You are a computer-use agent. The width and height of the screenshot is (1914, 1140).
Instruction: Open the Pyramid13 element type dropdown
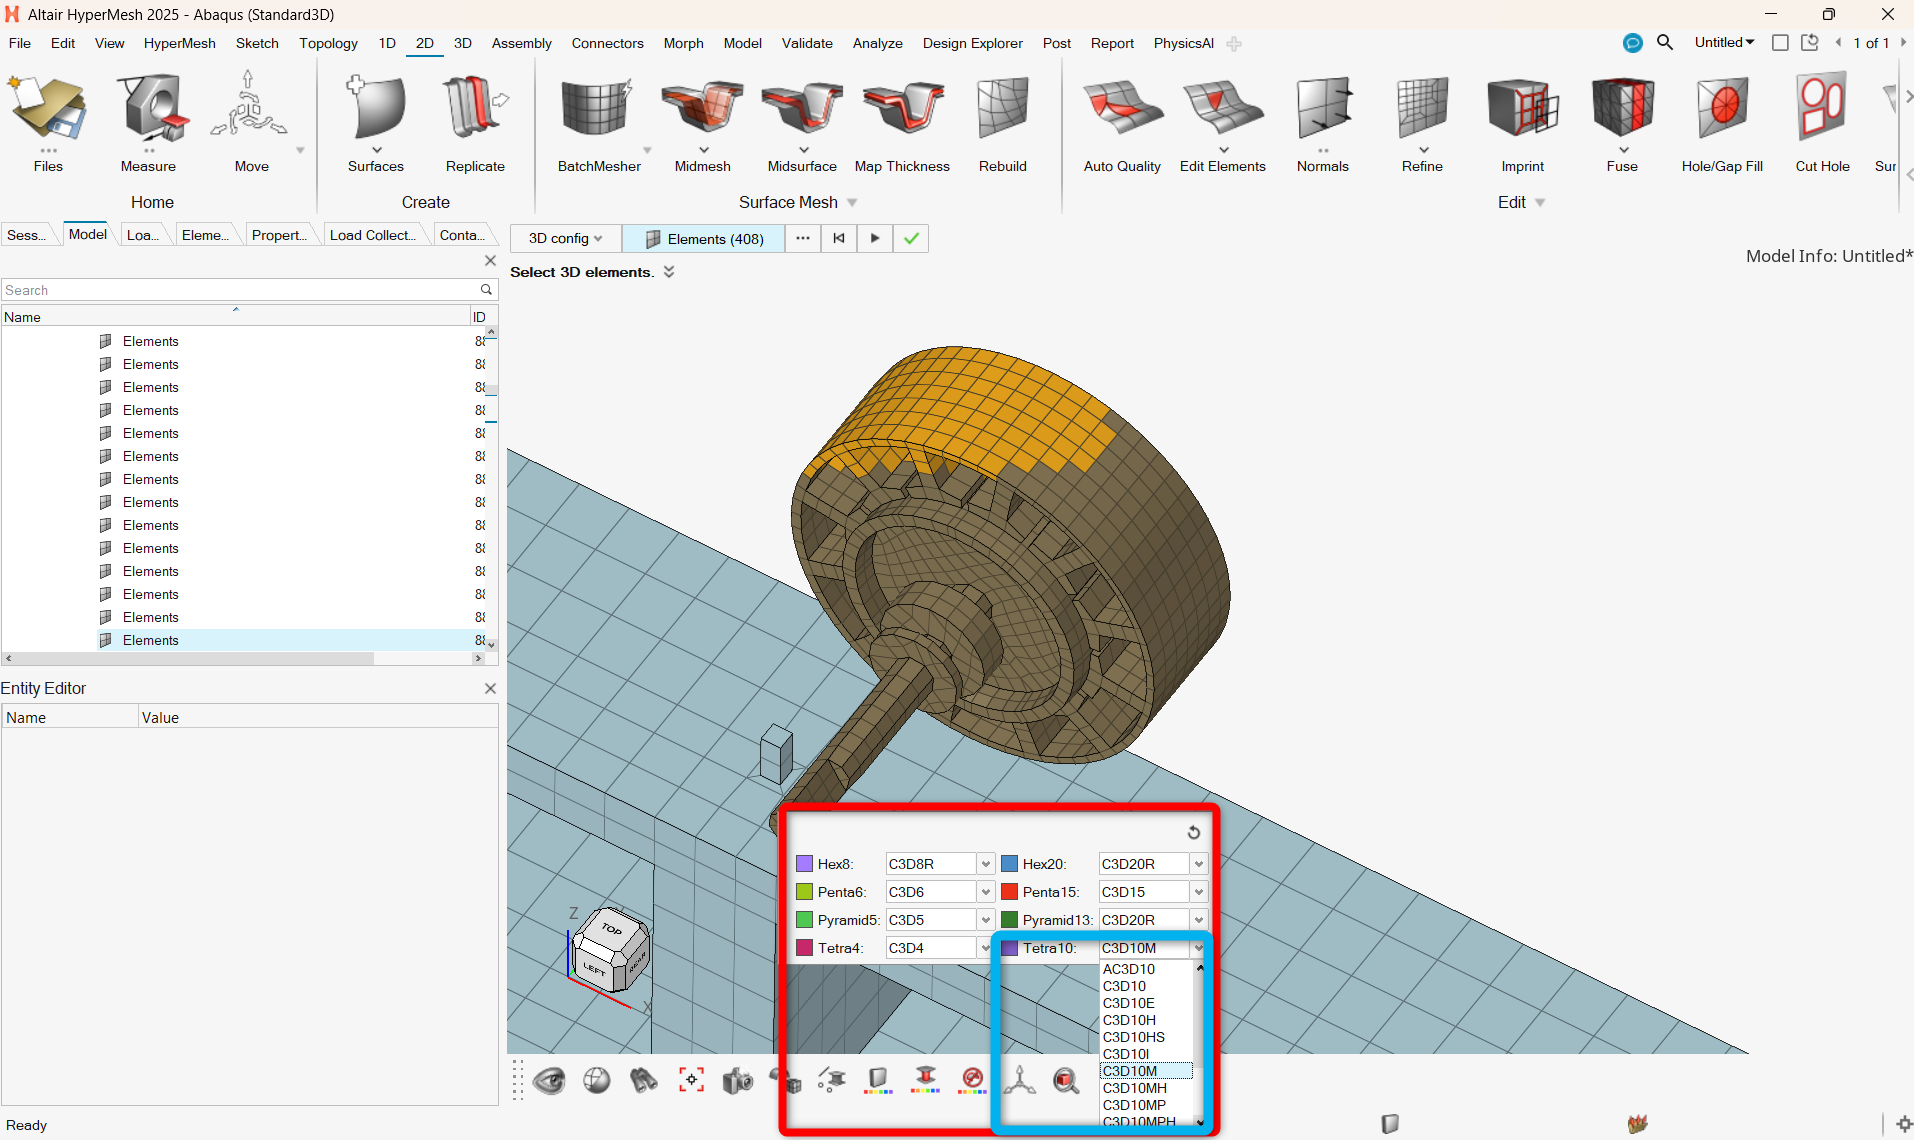click(x=1199, y=920)
